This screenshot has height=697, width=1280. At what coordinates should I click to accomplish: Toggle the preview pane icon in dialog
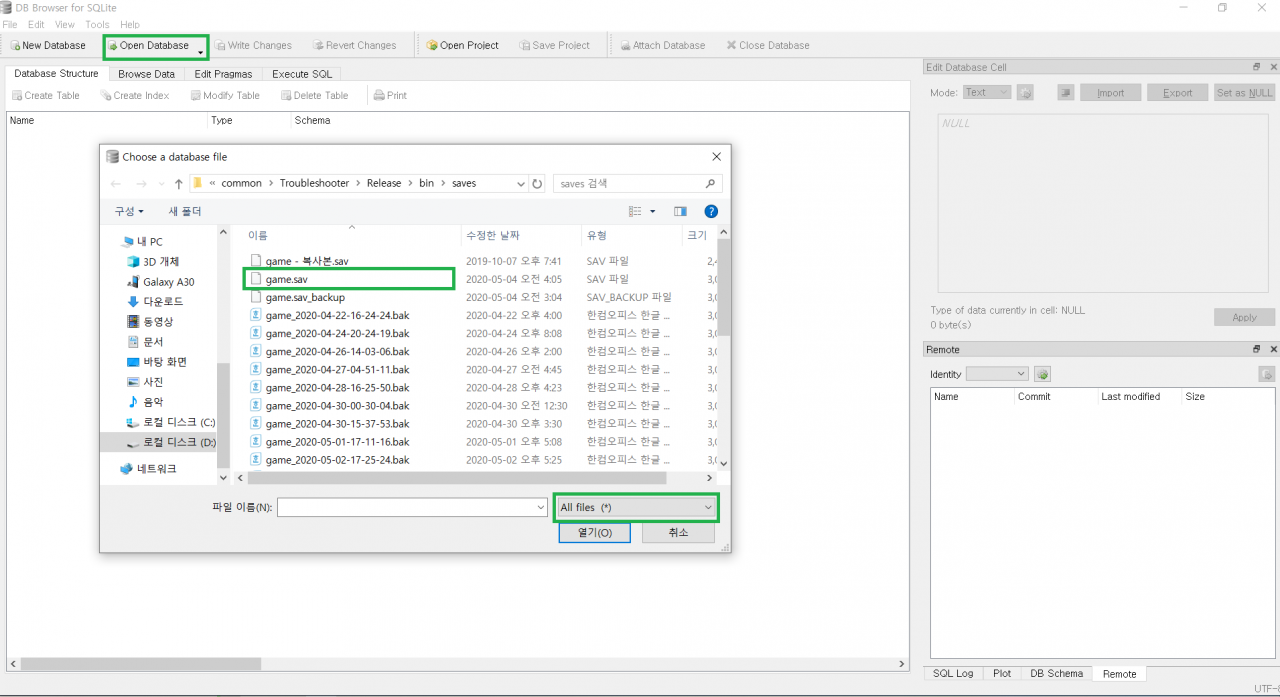click(680, 212)
